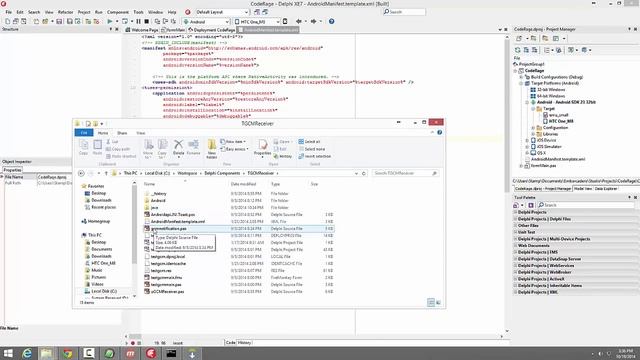640x360 pixels.
Task: Open Chrome from the taskbar
Action: point(68,353)
